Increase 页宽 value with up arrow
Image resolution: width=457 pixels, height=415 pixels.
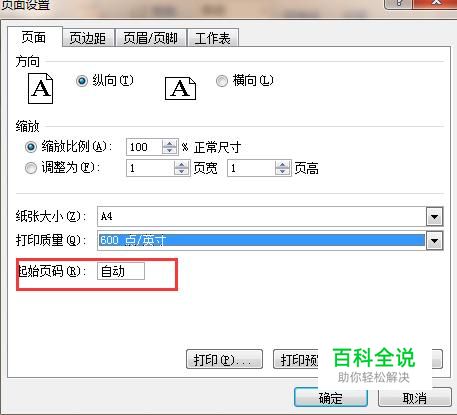point(182,165)
